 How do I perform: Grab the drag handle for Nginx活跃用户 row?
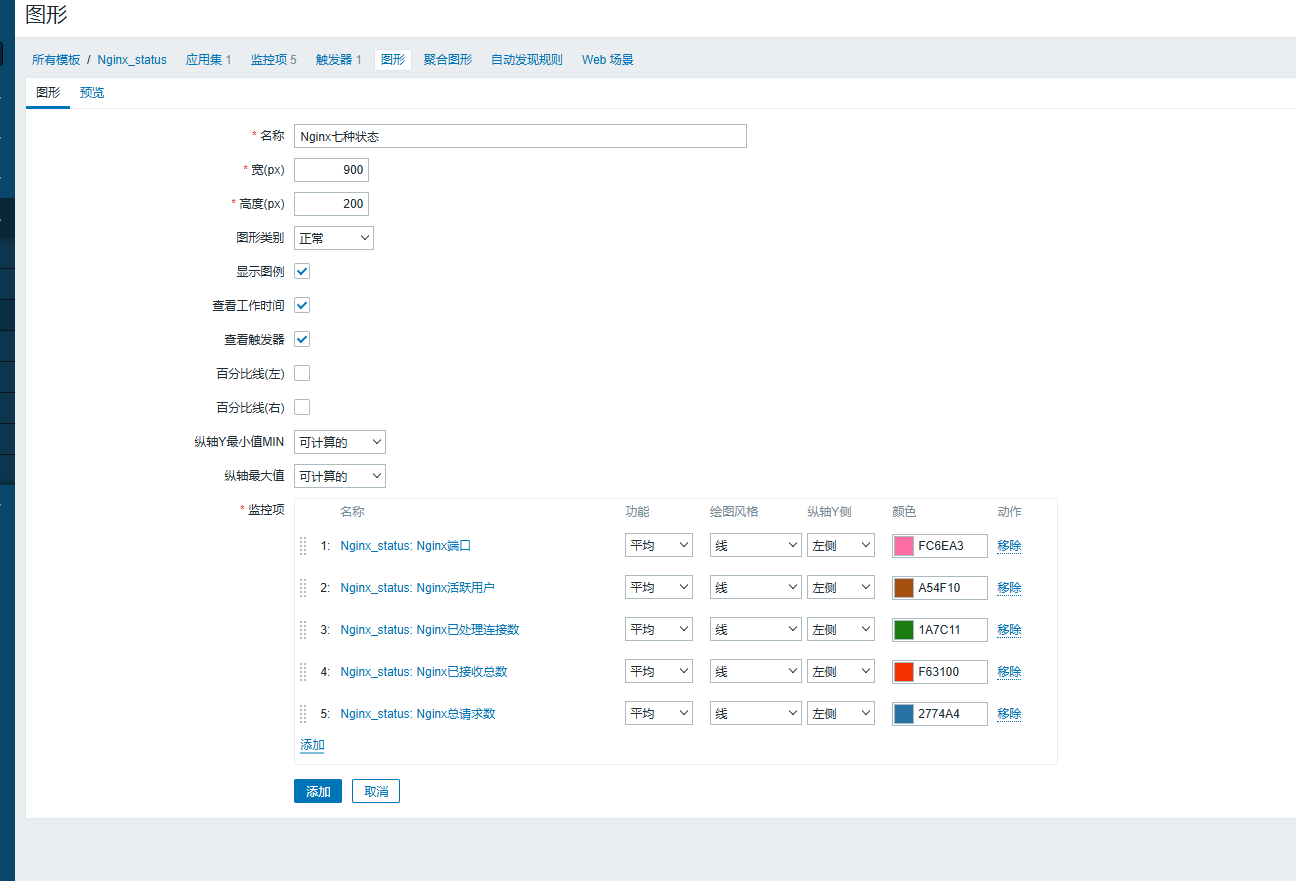pos(303,588)
